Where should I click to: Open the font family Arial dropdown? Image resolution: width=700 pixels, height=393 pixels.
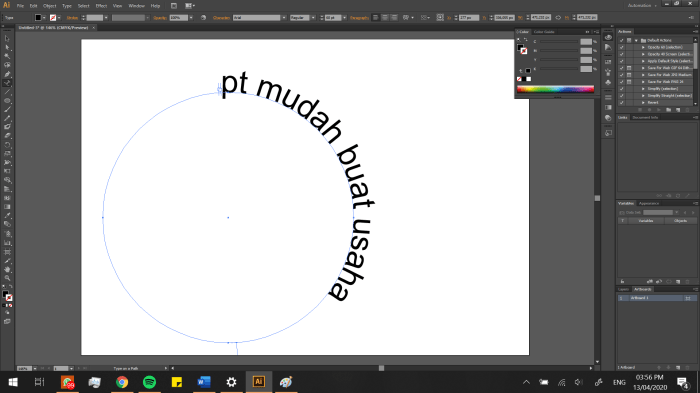[x=284, y=18]
